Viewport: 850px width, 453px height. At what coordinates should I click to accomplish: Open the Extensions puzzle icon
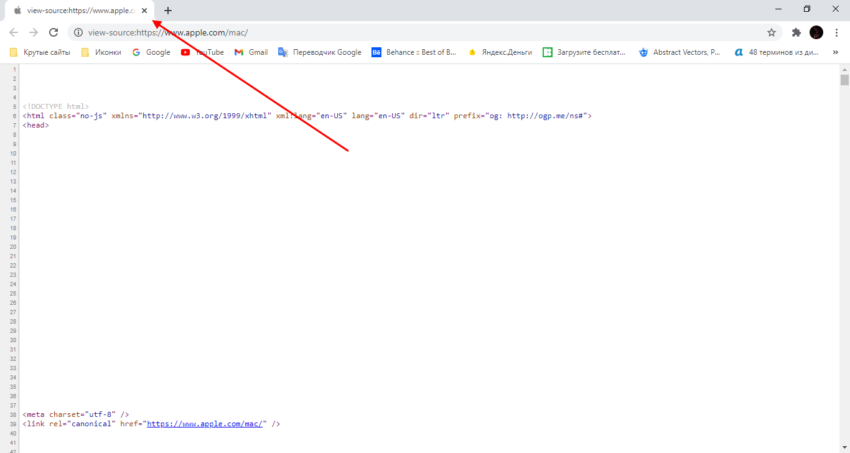coord(796,32)
